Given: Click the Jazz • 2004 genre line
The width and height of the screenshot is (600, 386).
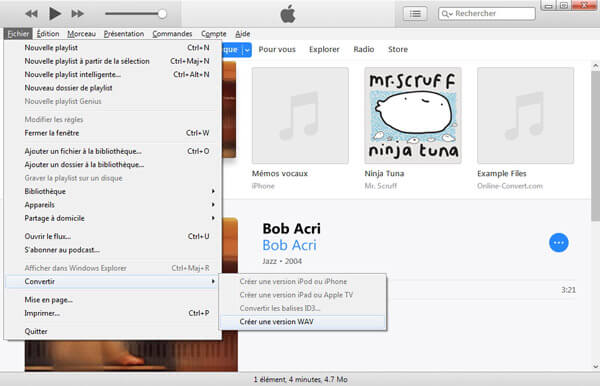Looking at the screenshot, I should pos(282,261).
